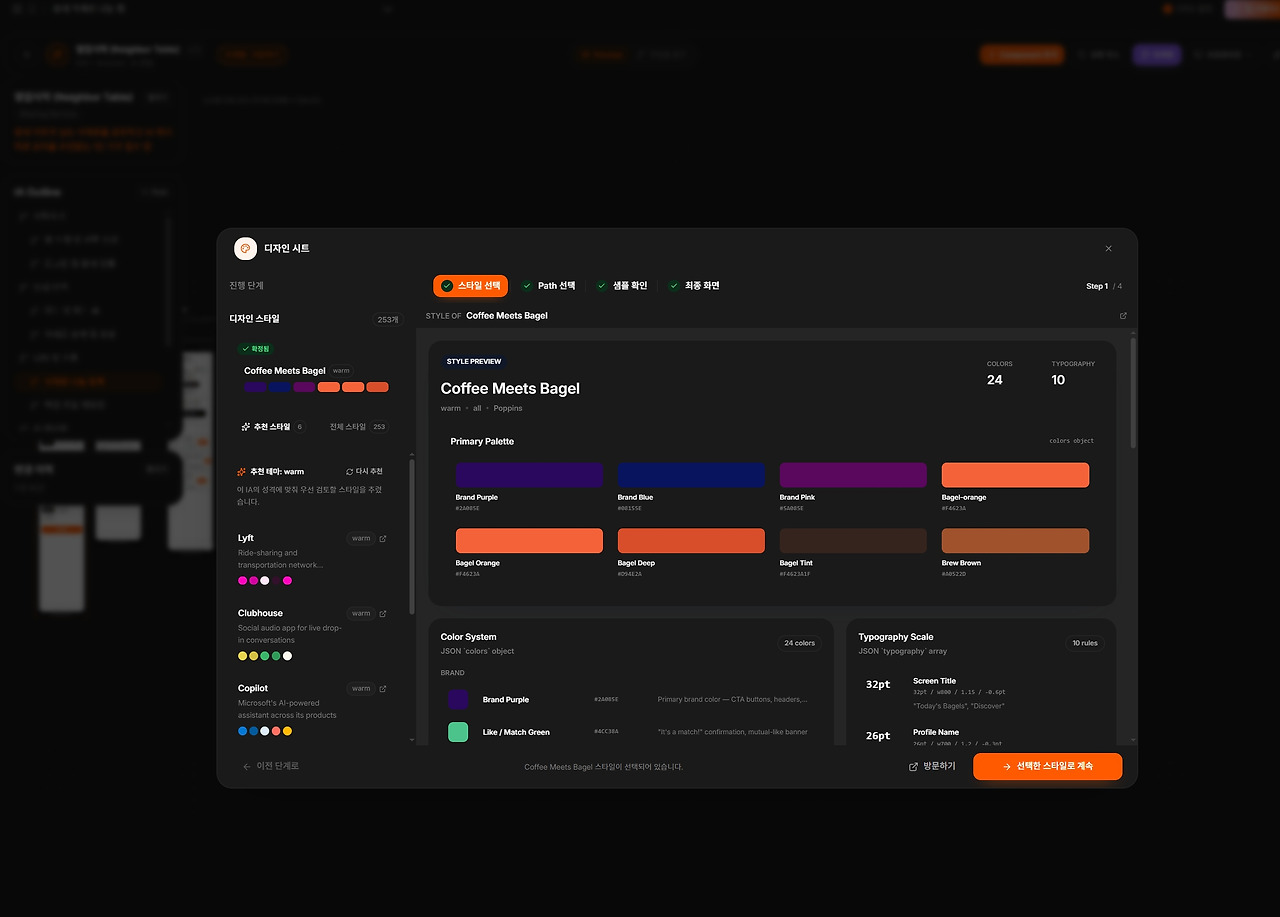
Task: Open external link icon next to Clubhouse
Action: (383, 613)
